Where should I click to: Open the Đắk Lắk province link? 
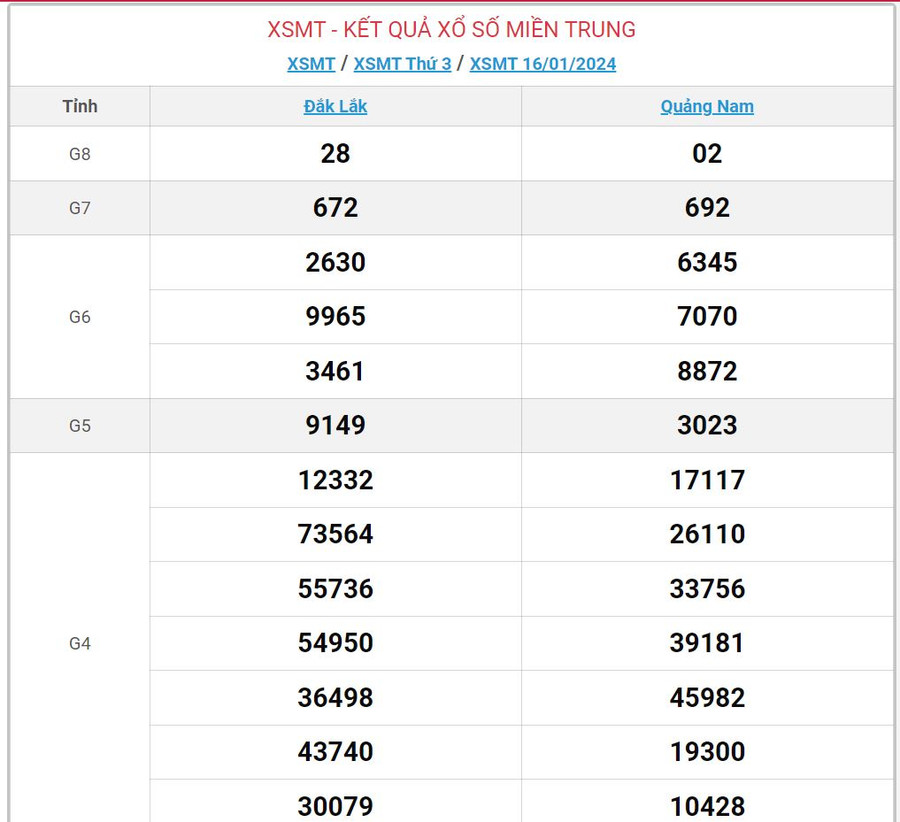(x=335, y=106)
